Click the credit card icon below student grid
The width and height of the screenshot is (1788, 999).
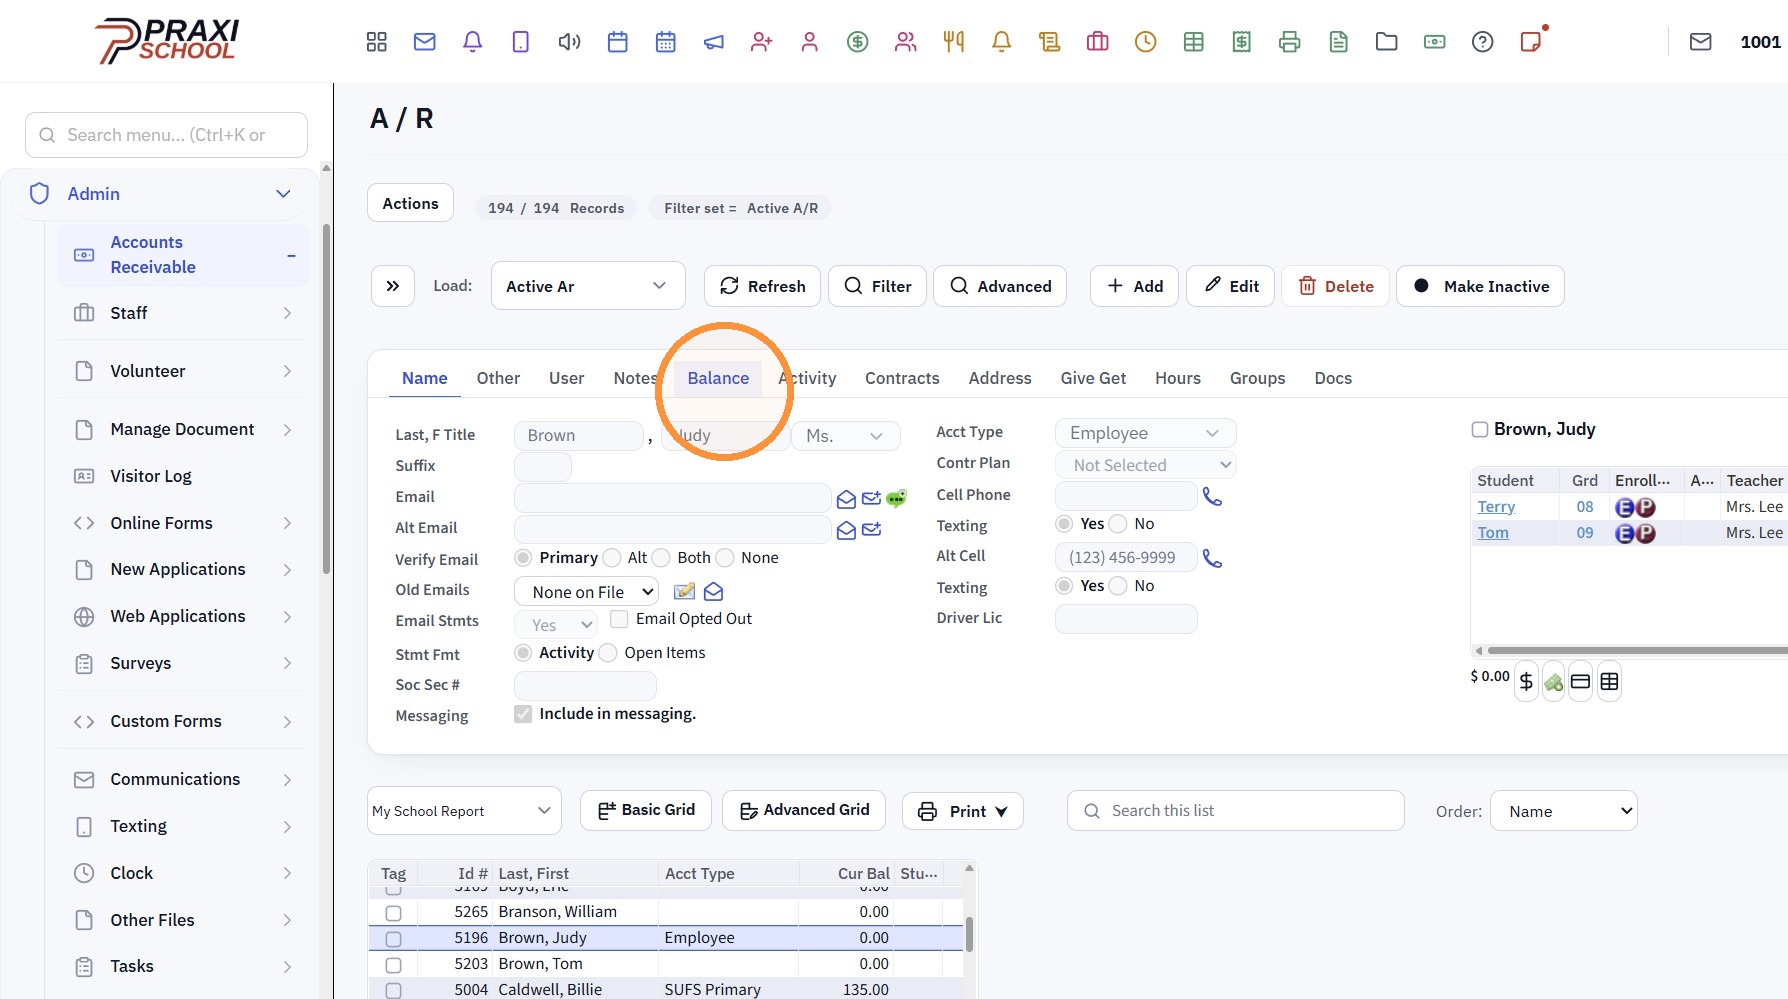coord(1580,682)
